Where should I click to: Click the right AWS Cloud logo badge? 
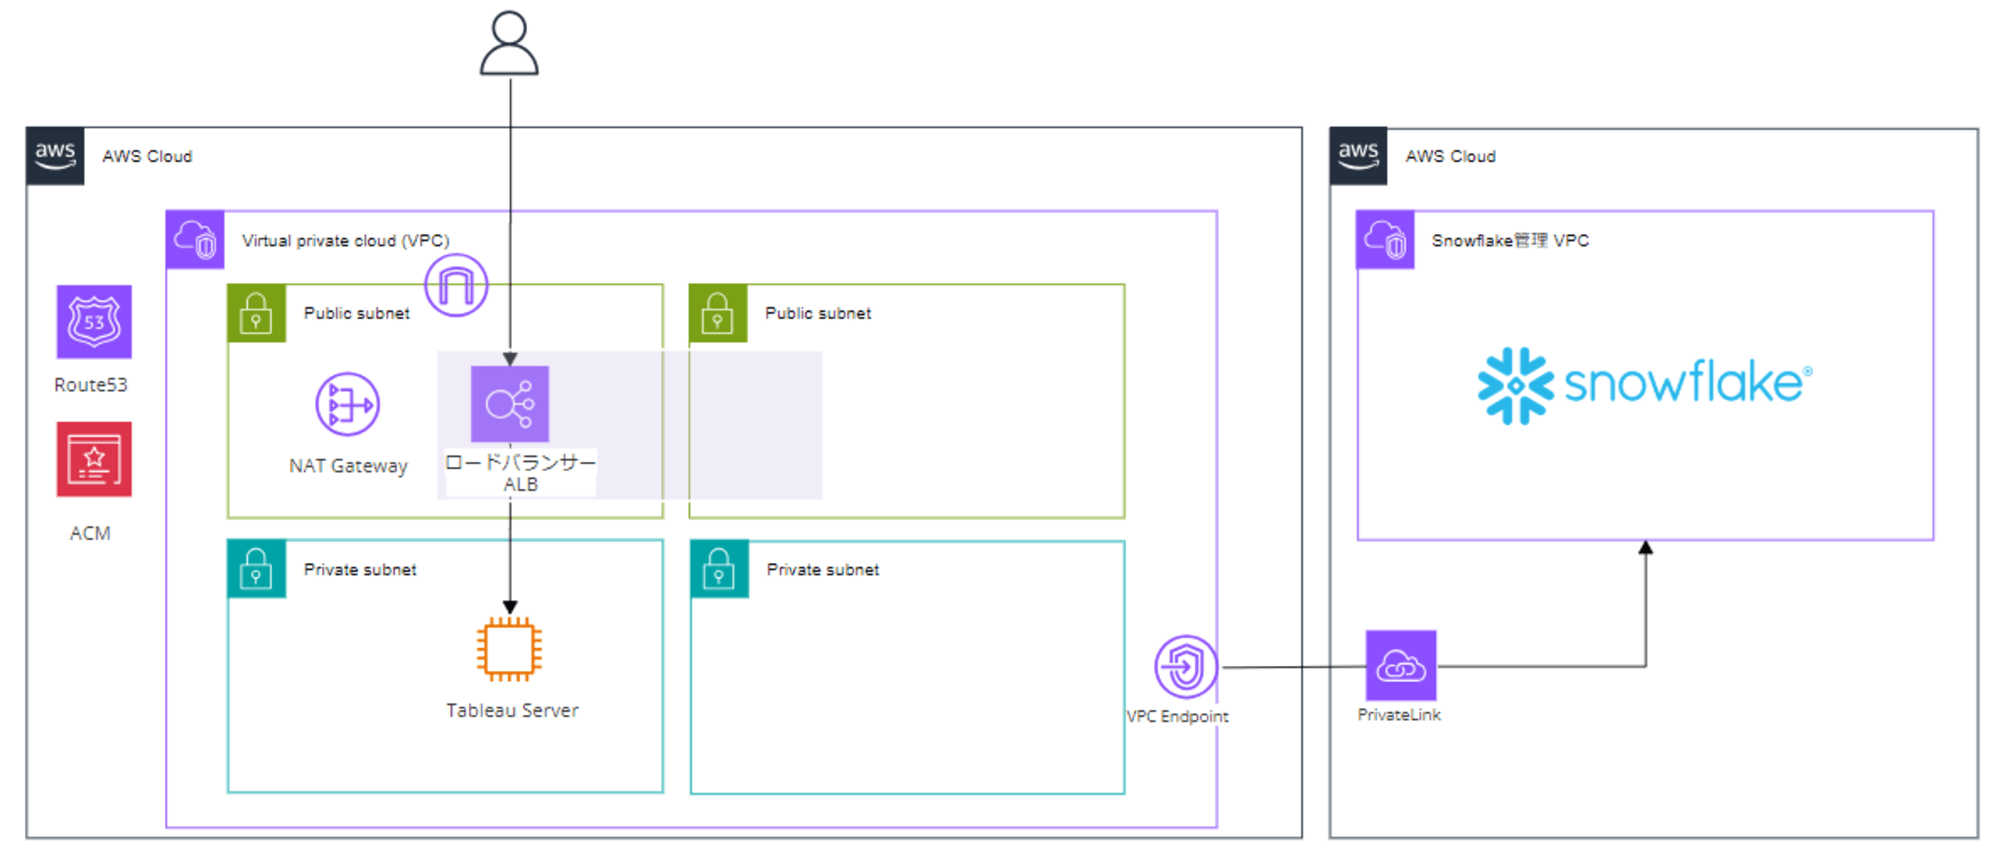(1358, 156)
